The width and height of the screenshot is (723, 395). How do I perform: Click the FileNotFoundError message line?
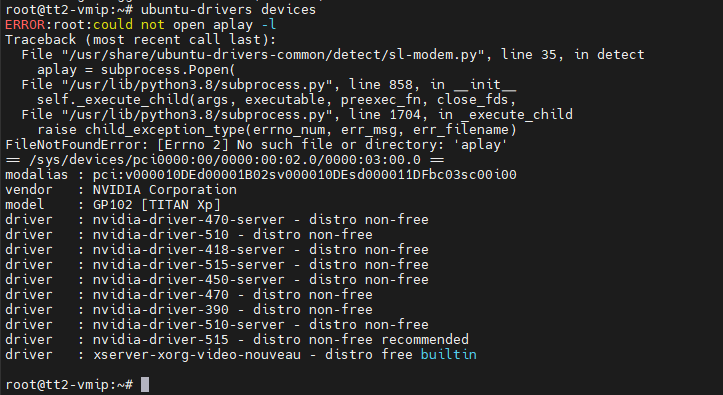pos(256,145)
